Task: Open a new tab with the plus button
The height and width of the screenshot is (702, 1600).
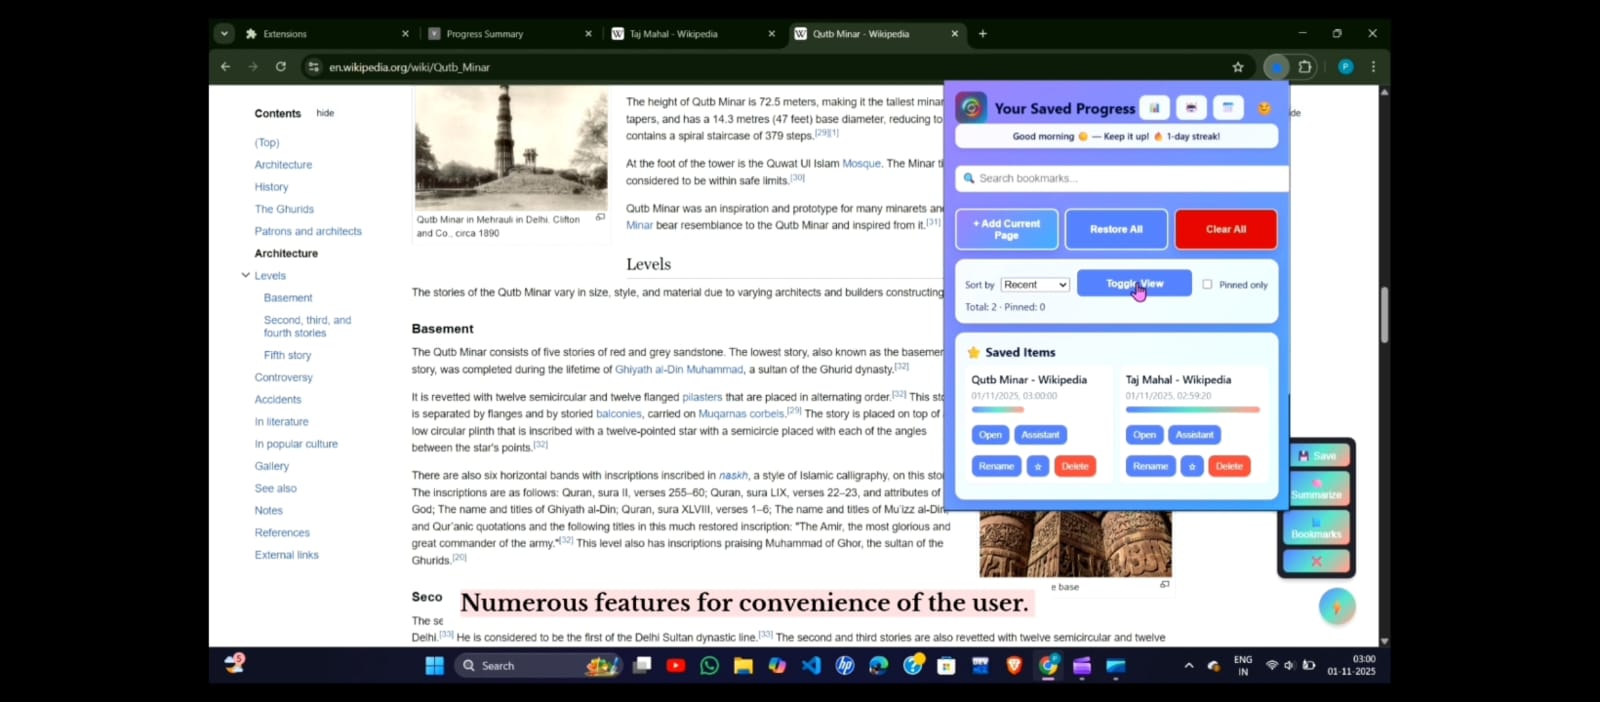Action: click(x=983, y=34)
